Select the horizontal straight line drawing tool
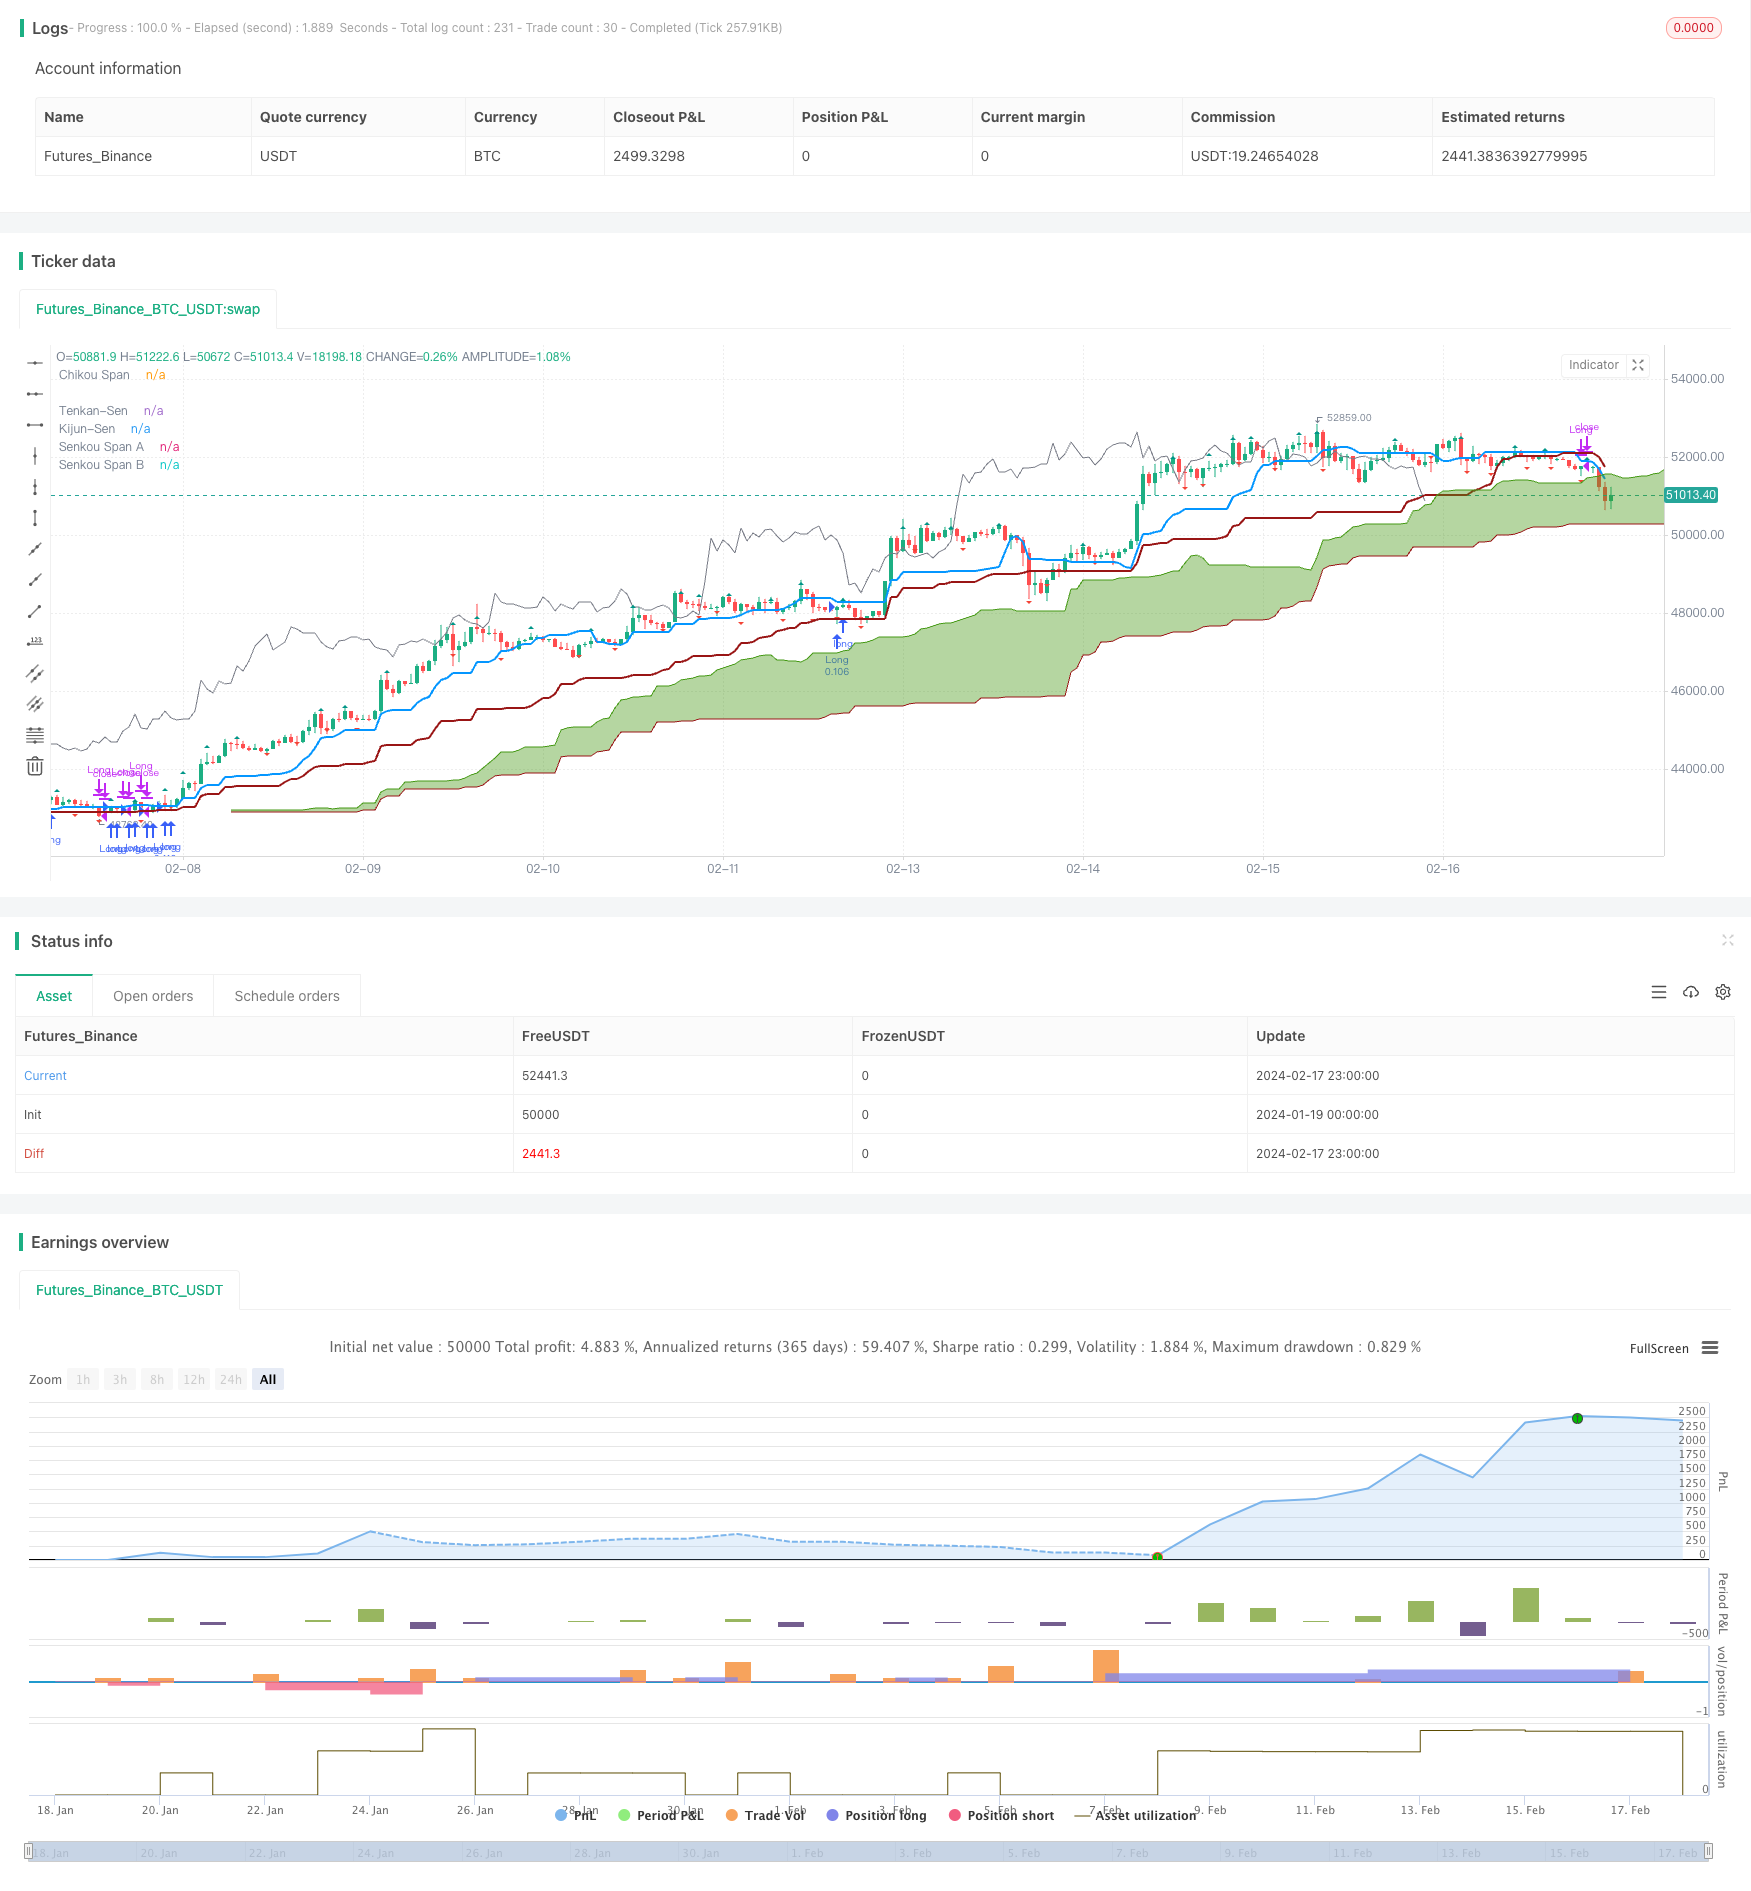Image resolution: width=1751 pixels, height=1891 pixels. click(x=35, y=363)
